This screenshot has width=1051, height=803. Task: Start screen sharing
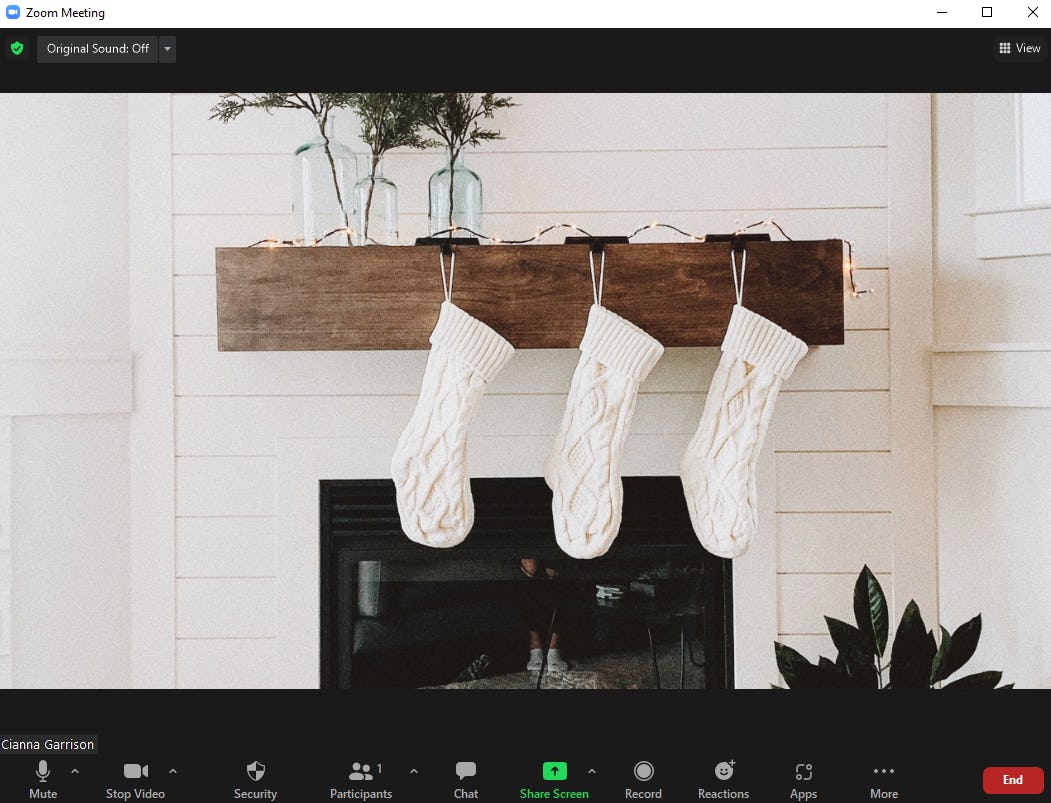[x=554, y=778]
